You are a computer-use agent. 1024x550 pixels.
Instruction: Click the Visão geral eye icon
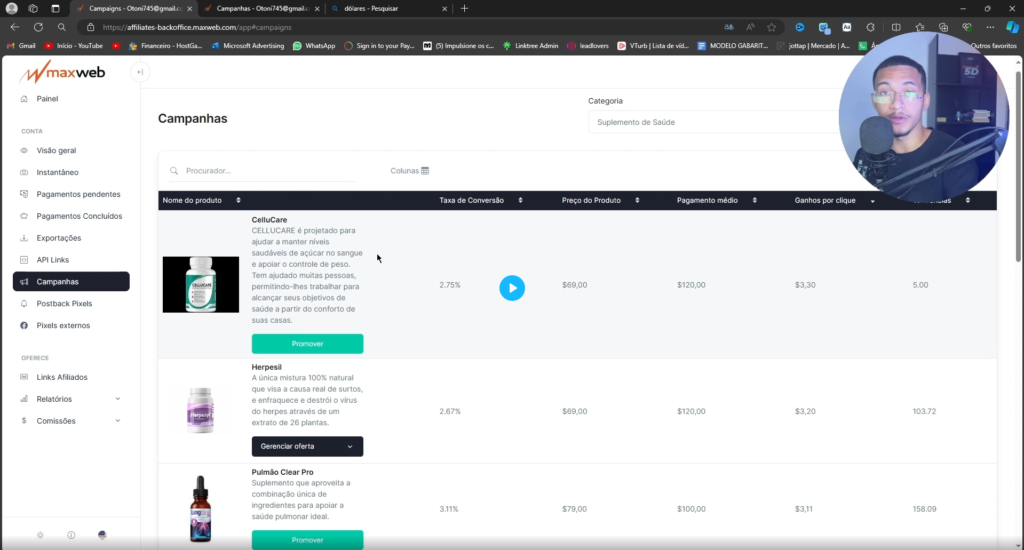pyautogui.click(x=25, y=151)
